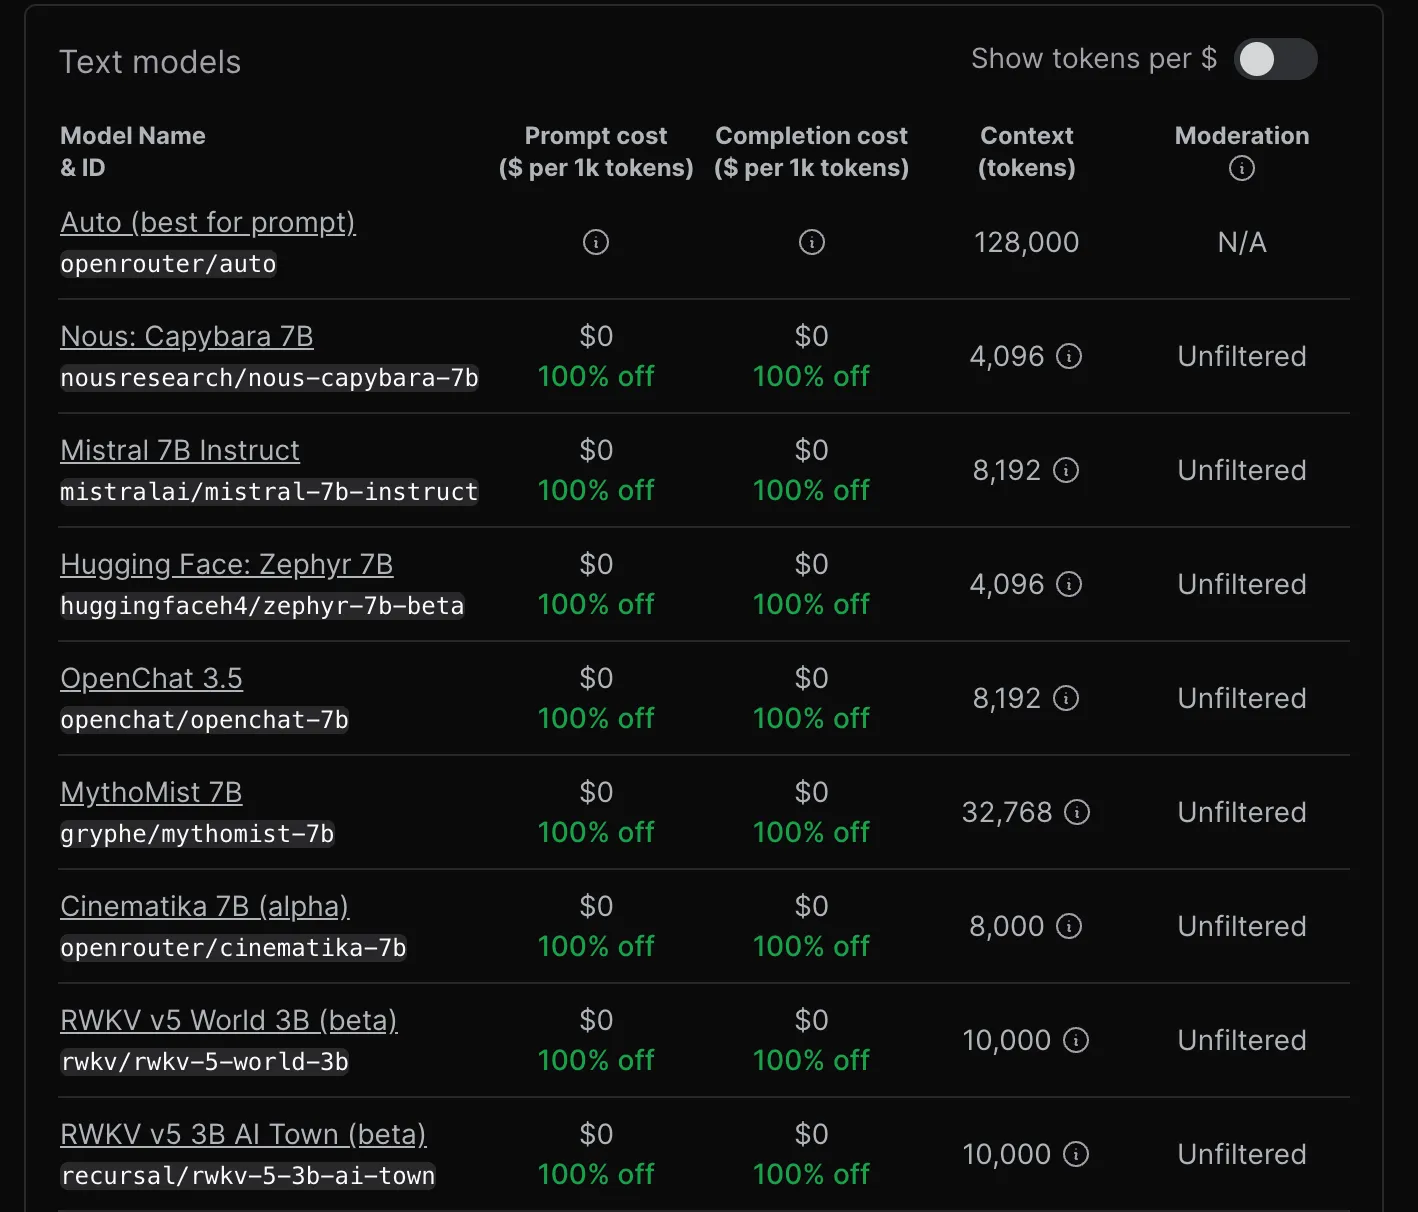
Task: Click the Prompt cost column header
Action: 596,151
